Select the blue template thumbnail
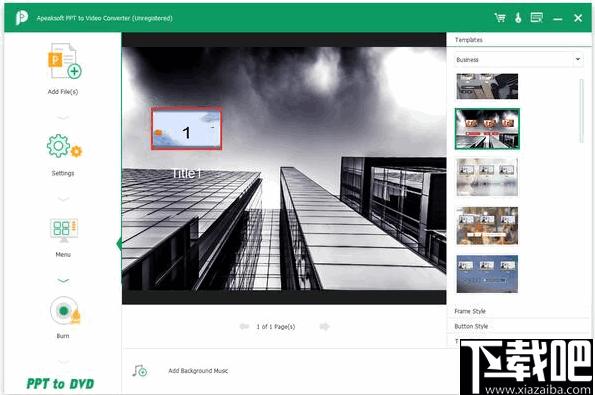The width and height of the screenshot is (595, 395). pos(487,274)
